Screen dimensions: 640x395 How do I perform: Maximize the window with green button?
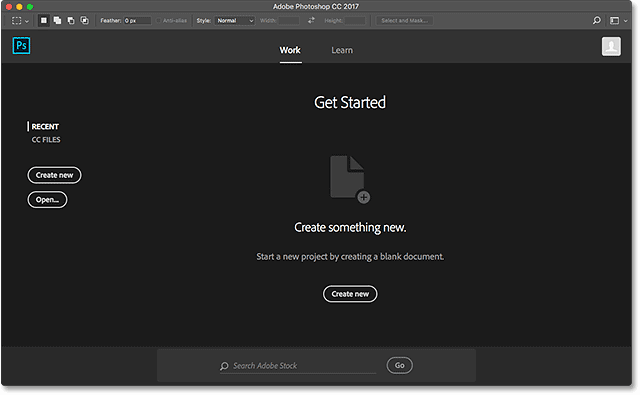coord(30,7)
